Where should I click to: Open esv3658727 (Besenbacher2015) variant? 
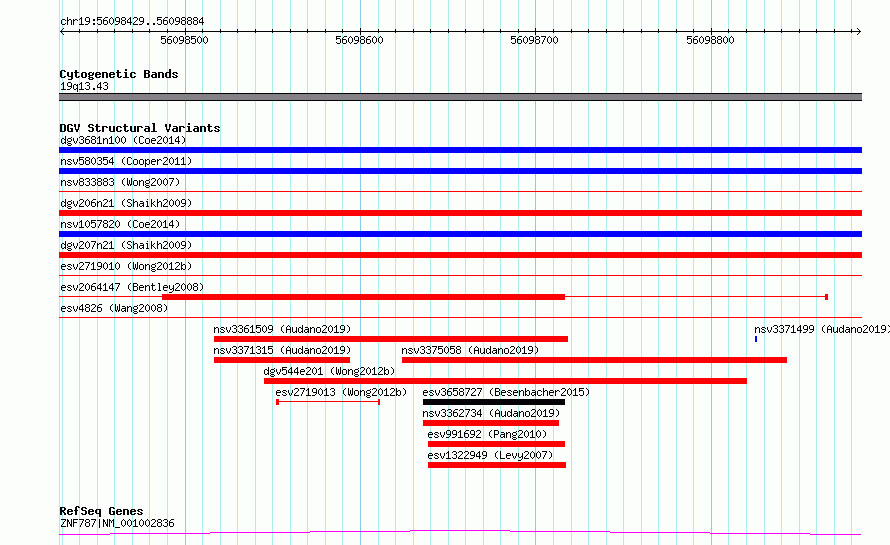(506, 392)
